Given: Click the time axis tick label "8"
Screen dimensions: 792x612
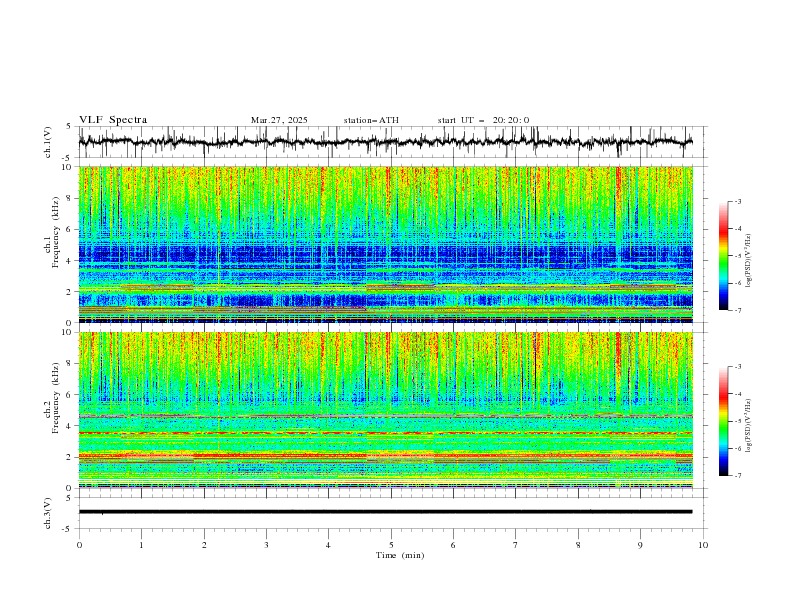Looking at the screenshot, I should click(x=578, y=545).
